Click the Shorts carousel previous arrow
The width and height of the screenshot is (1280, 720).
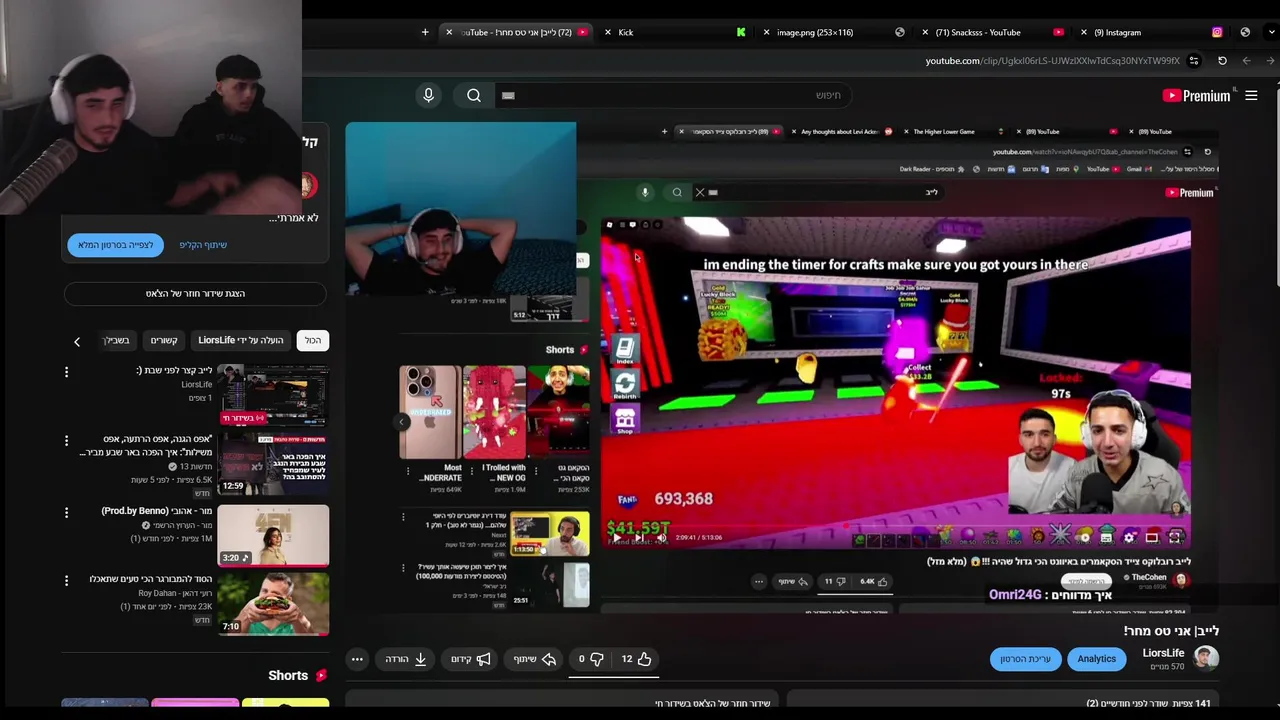click(402, 422)
